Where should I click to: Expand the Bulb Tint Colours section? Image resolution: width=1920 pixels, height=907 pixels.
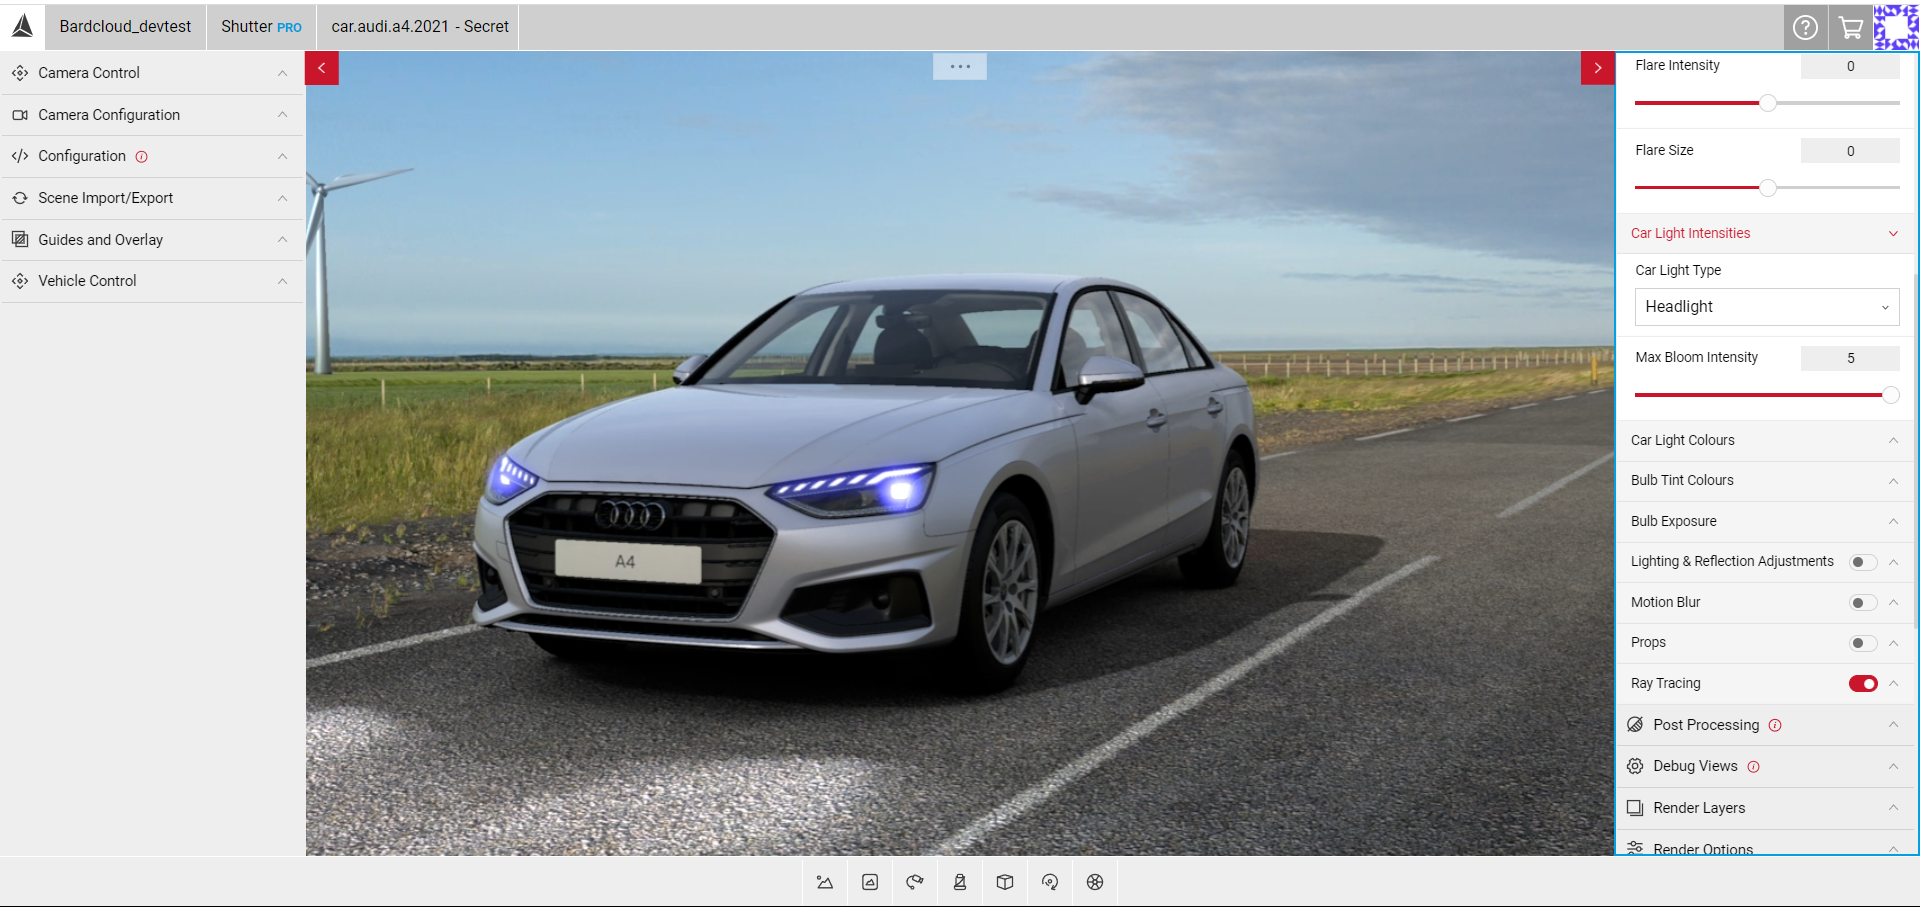pos(1893,481)
